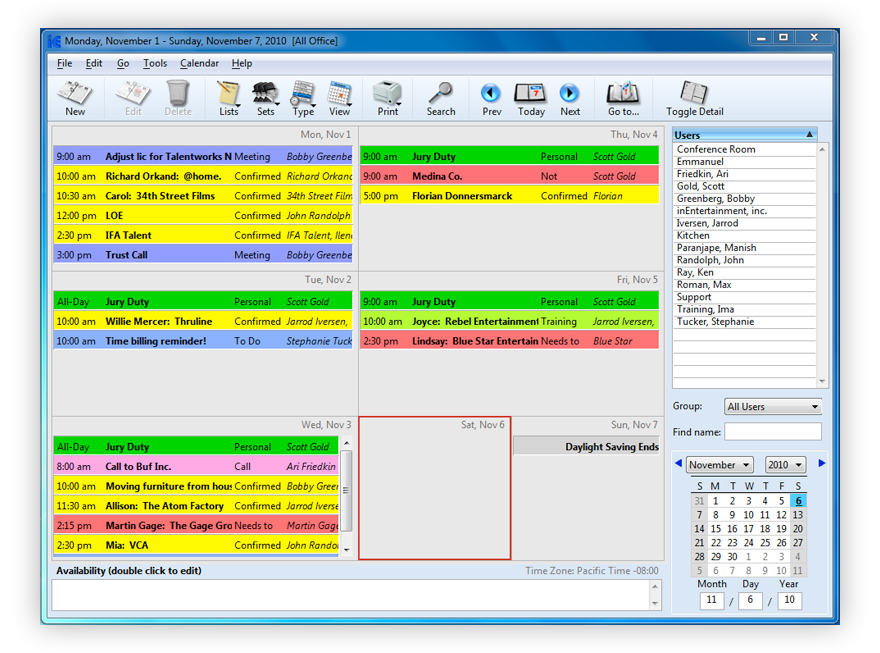Select the Trust Call appointment

[x=203, y=255]
